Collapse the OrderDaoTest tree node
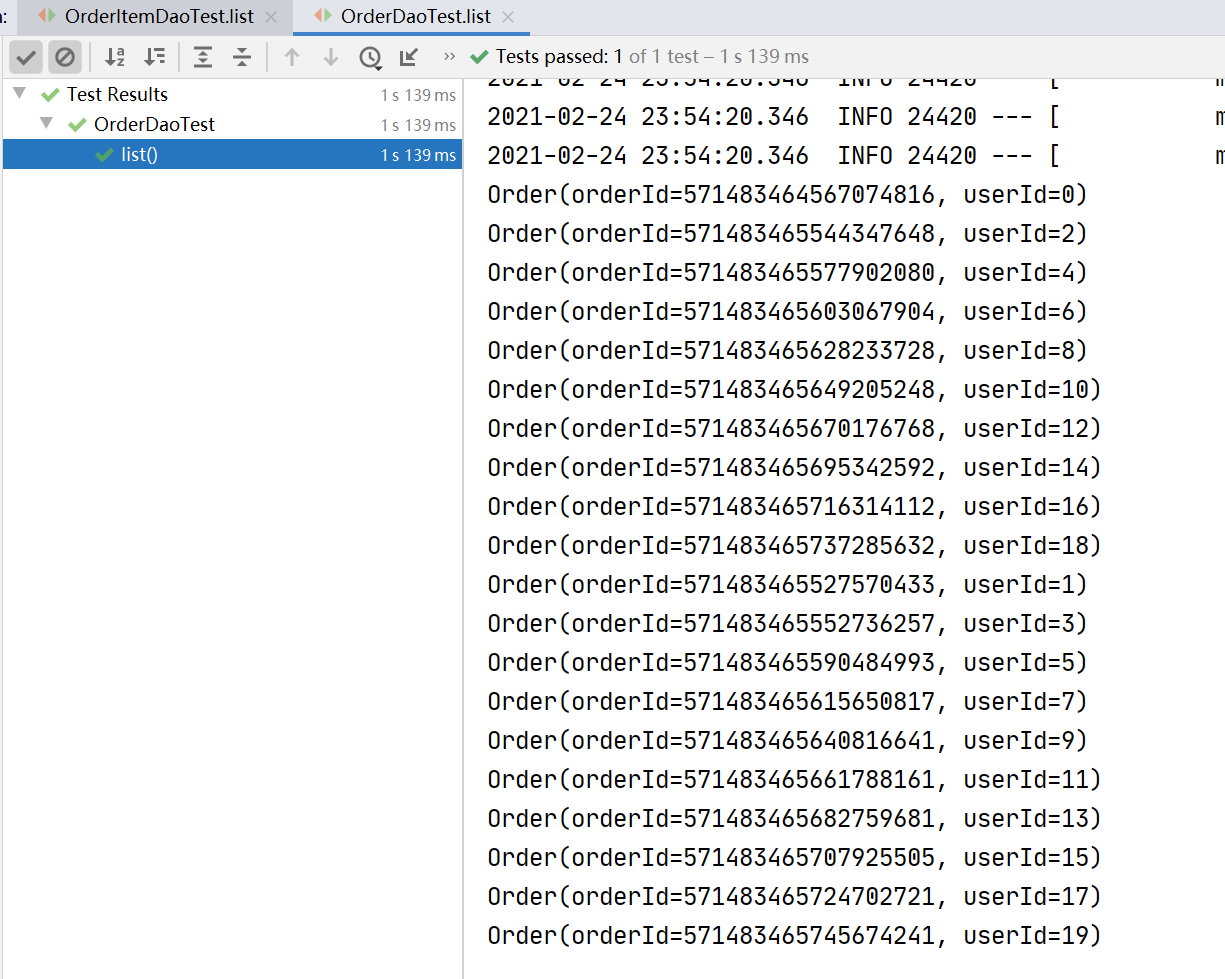The width and height of the screenshot is (1225, 979). (45, 124)
